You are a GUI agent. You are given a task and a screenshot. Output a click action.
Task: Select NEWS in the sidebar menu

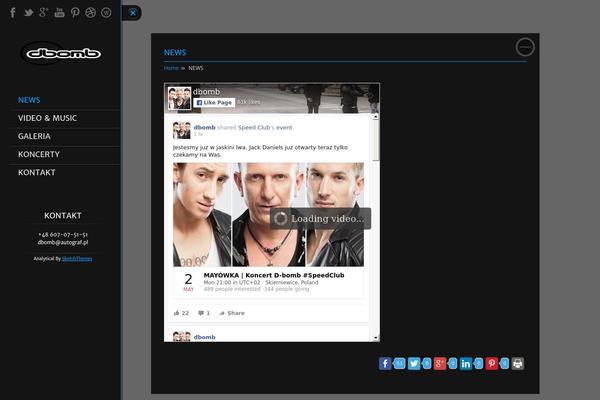[29, 100]
